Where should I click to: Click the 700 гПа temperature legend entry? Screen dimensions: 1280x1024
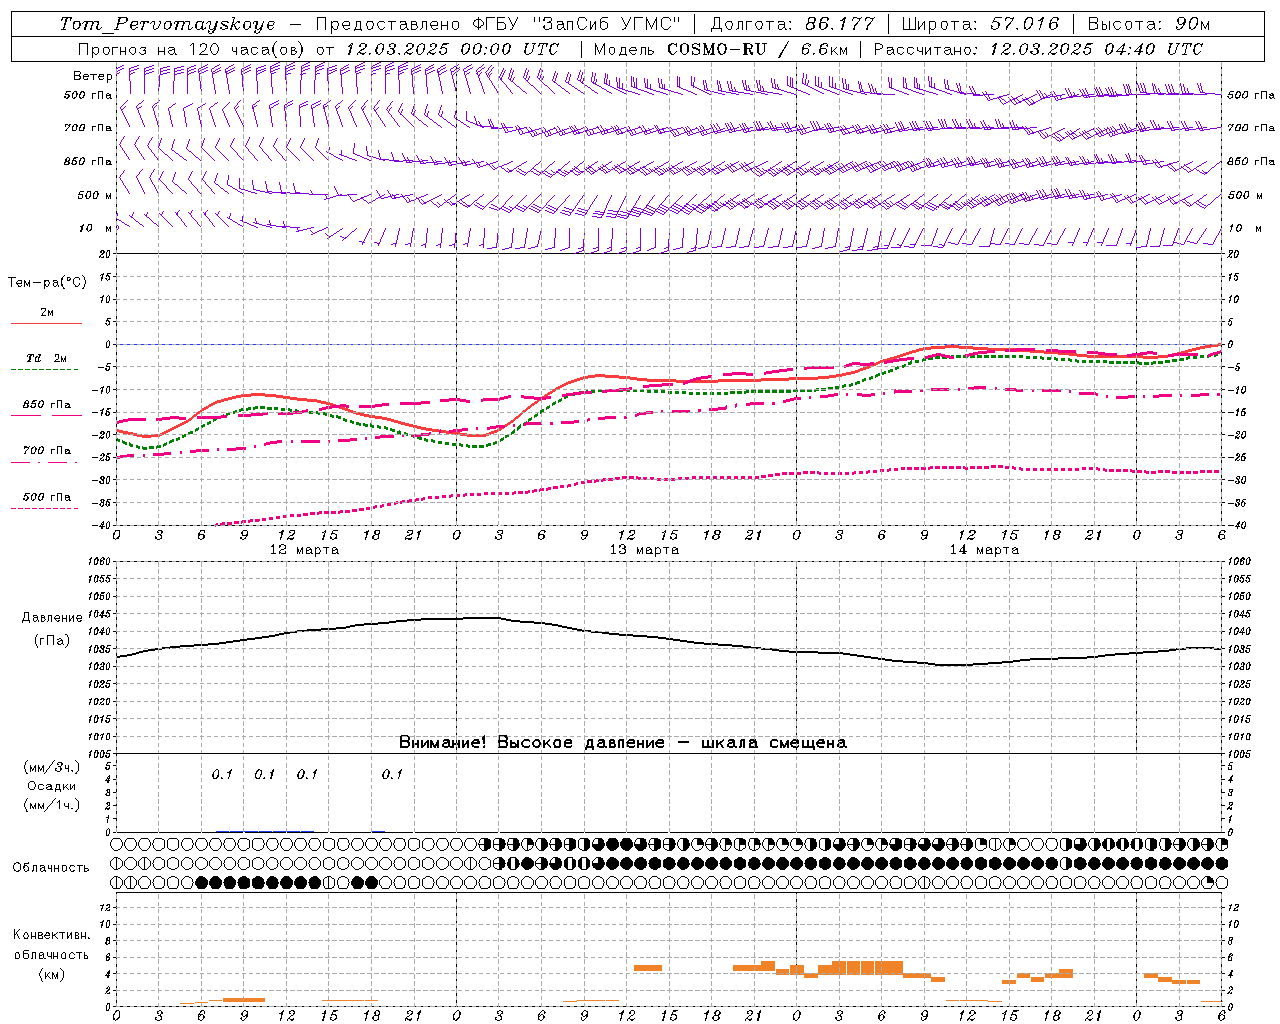(46, 451)
